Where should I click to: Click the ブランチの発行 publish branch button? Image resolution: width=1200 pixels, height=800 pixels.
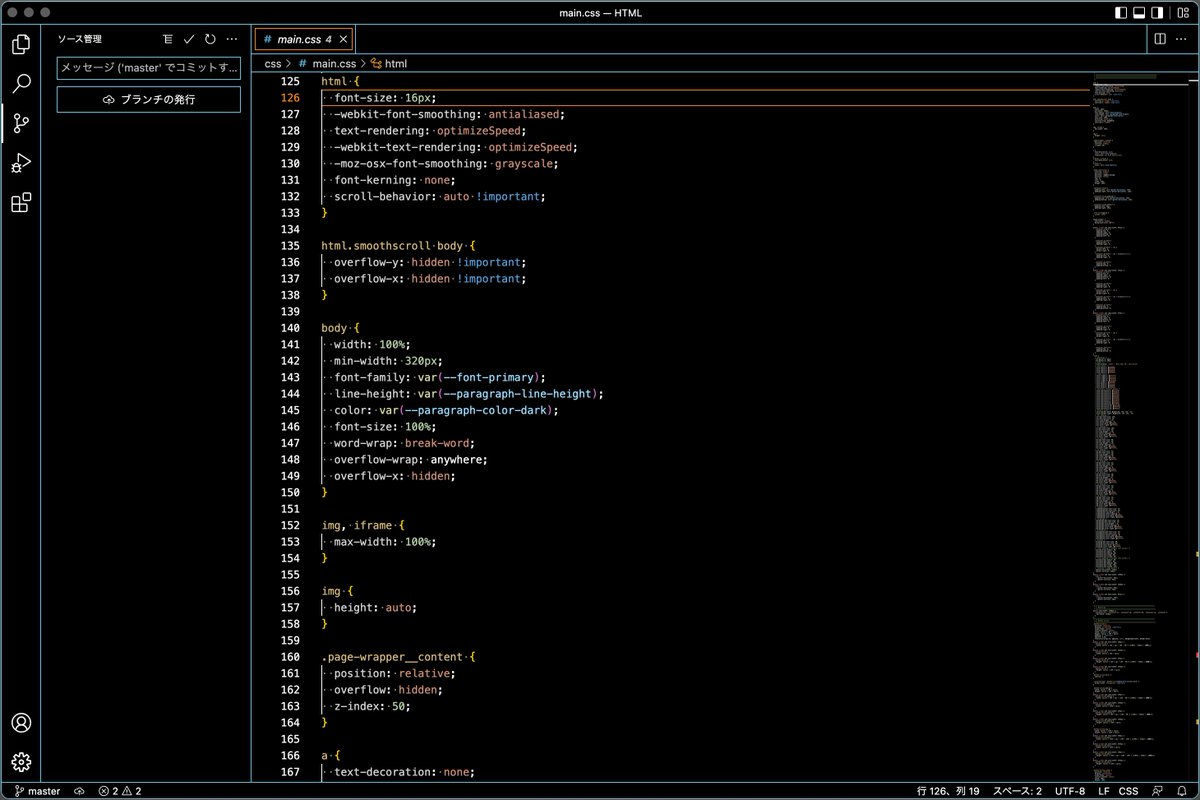click(x=149, y=100)
